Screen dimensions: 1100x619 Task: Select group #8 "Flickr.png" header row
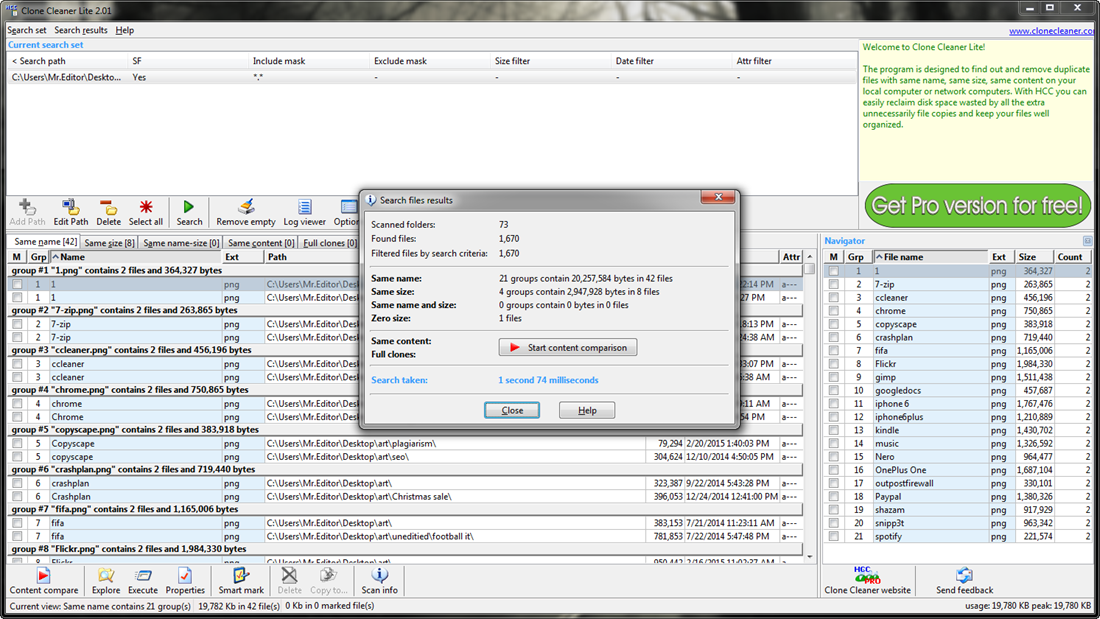coord(405,549)
